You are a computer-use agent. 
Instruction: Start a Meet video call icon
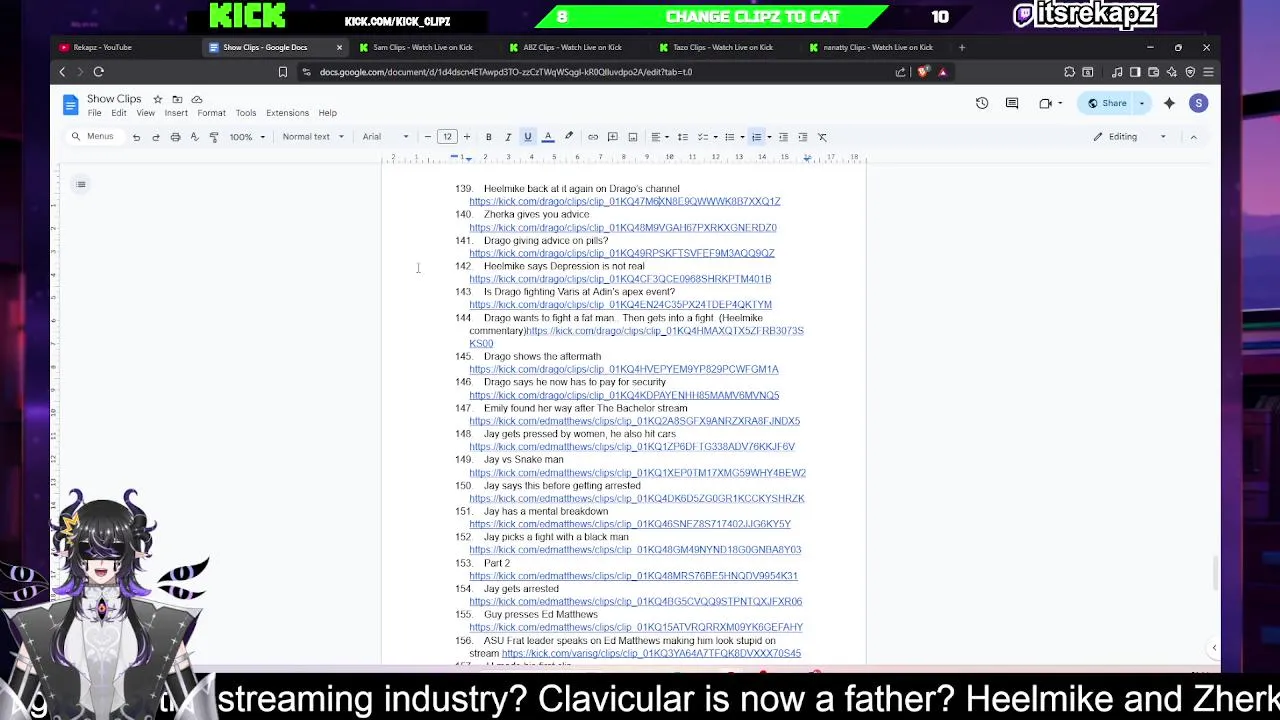coord(1046,103)
